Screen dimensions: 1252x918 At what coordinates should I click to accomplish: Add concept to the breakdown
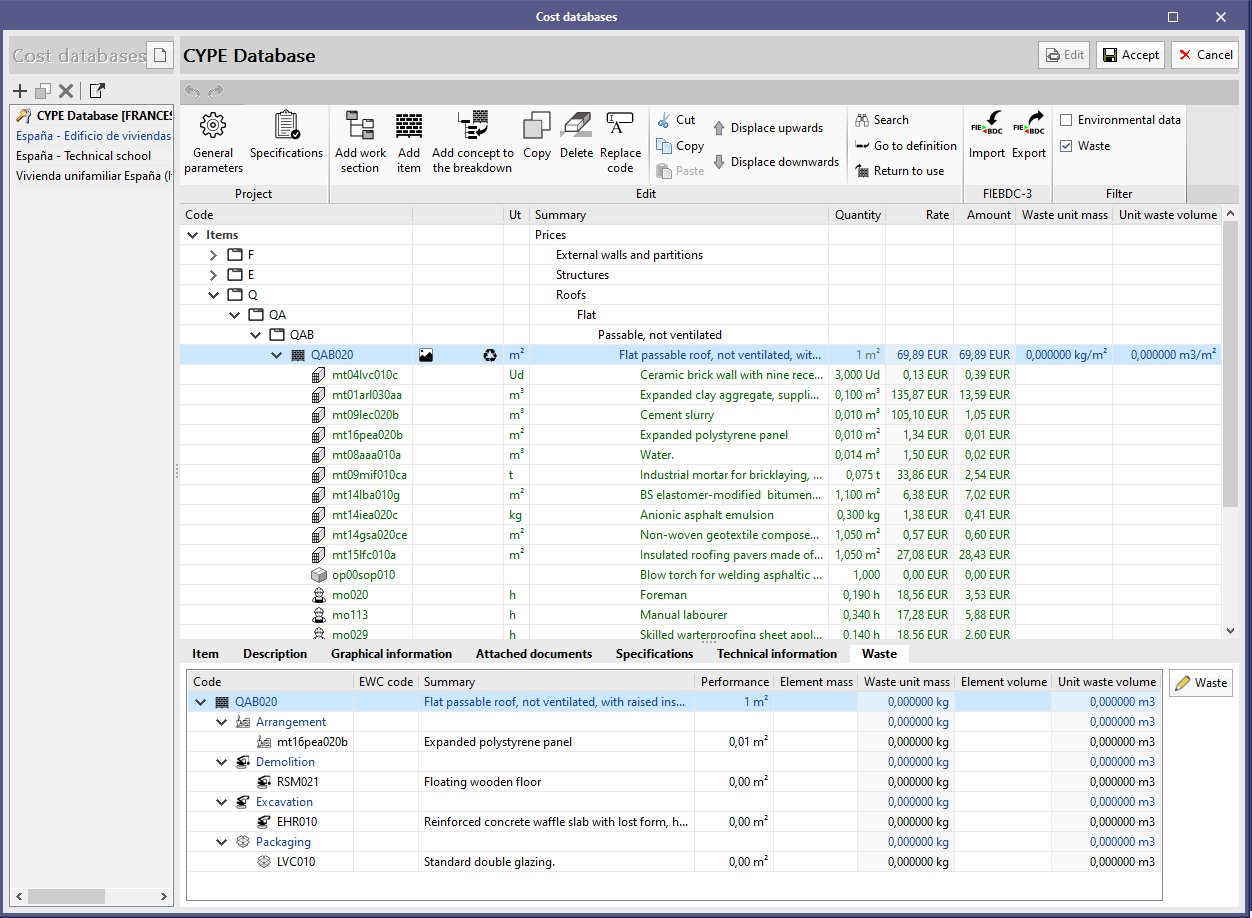coord(473,142)
